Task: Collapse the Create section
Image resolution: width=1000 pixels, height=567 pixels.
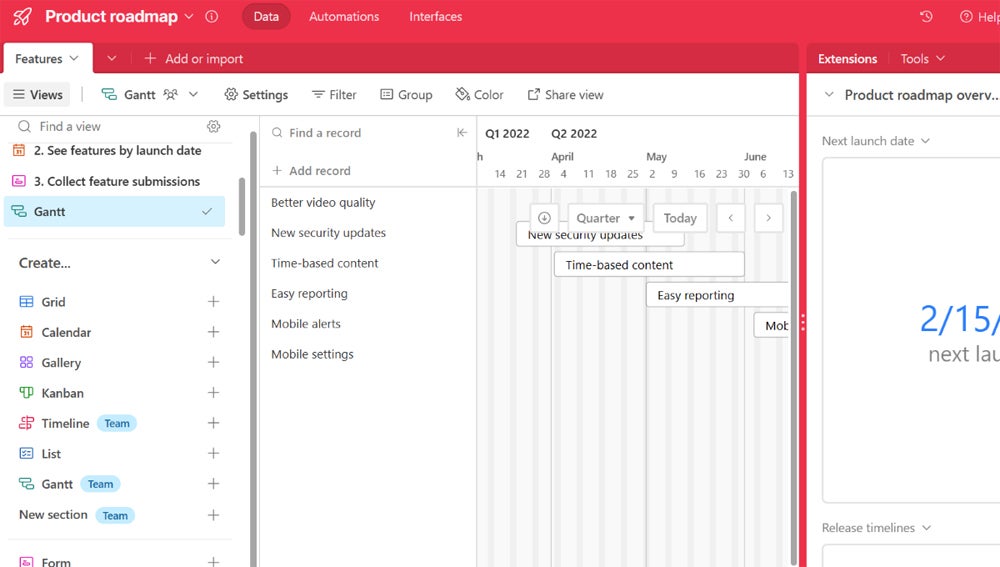Action: 216,262
